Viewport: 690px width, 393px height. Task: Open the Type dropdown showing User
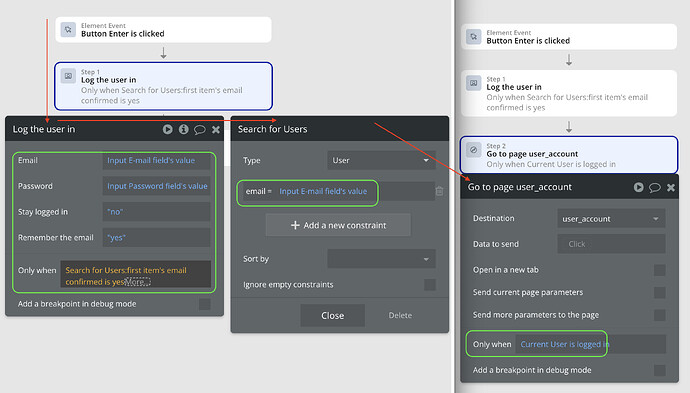click(381, 160)
